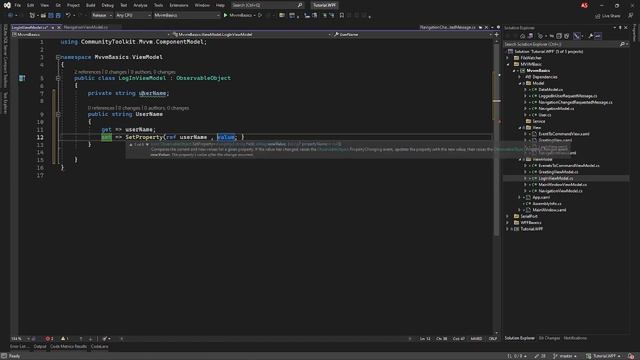Open the File menu

pos(18,5)
